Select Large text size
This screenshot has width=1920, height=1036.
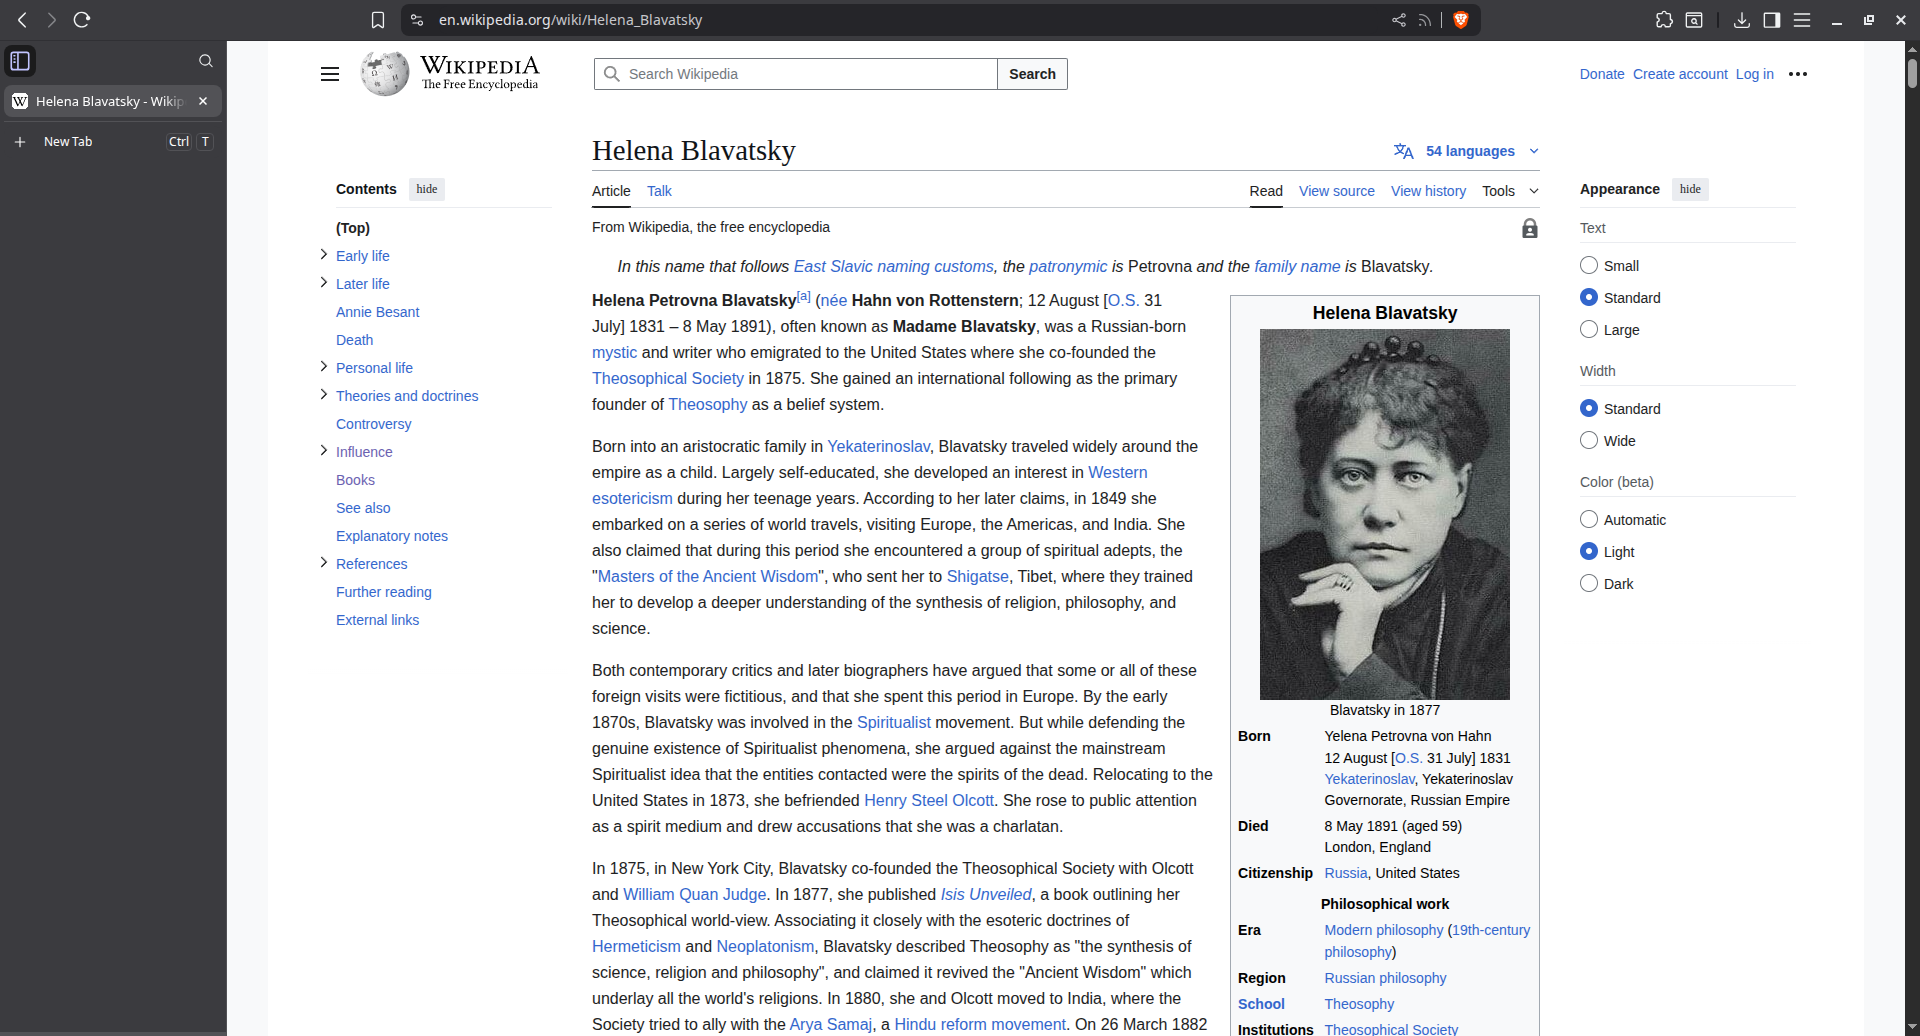tap(1589, 329)
